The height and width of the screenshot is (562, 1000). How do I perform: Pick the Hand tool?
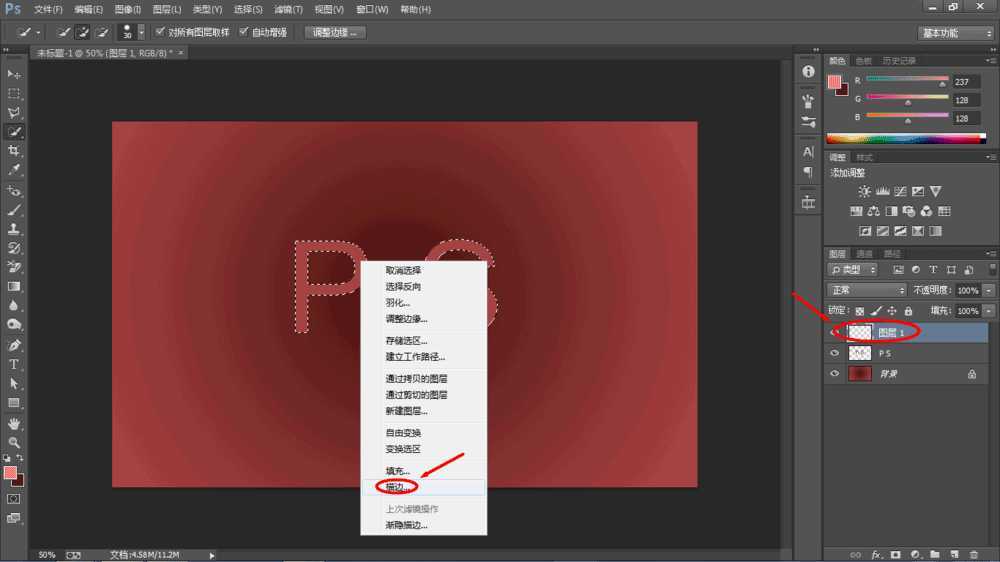pos(14,423)
